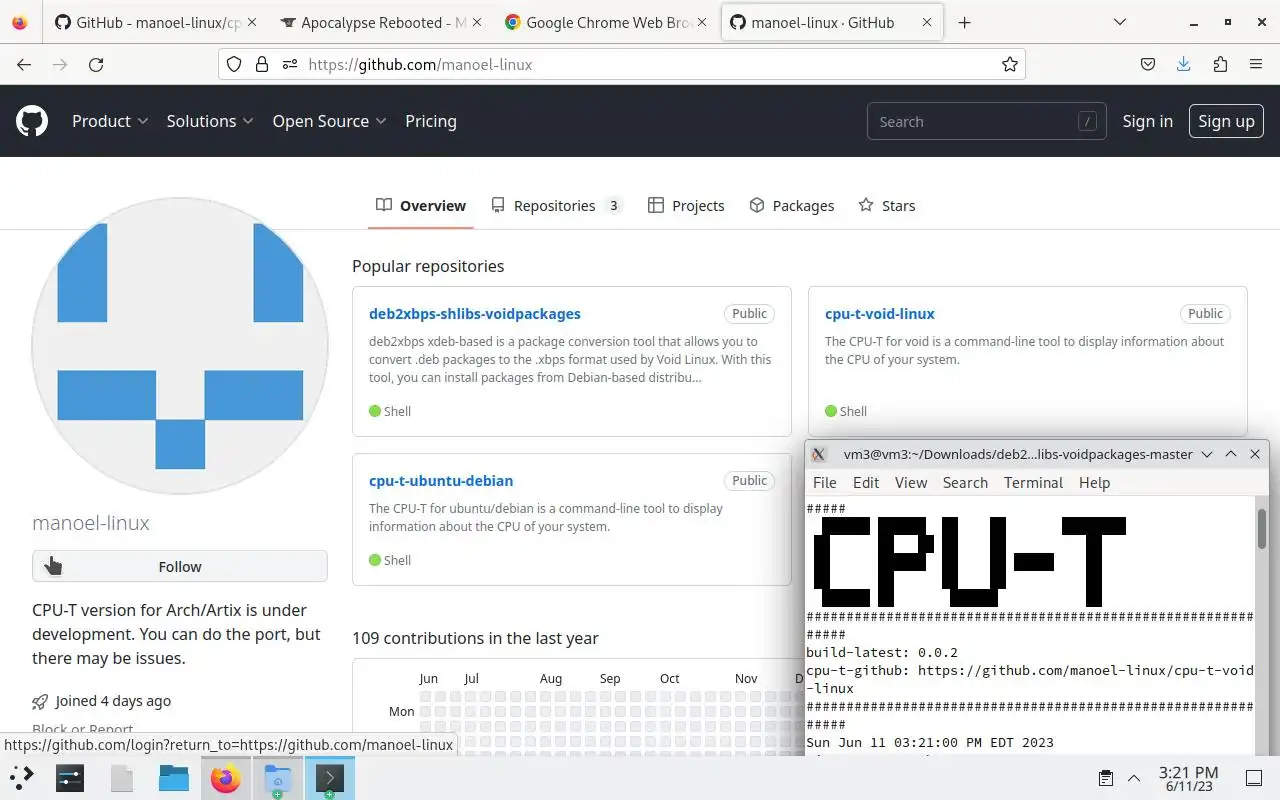Open the Projects tab
The height and width of the screenshot is (800, 1280).
[686, 205]
